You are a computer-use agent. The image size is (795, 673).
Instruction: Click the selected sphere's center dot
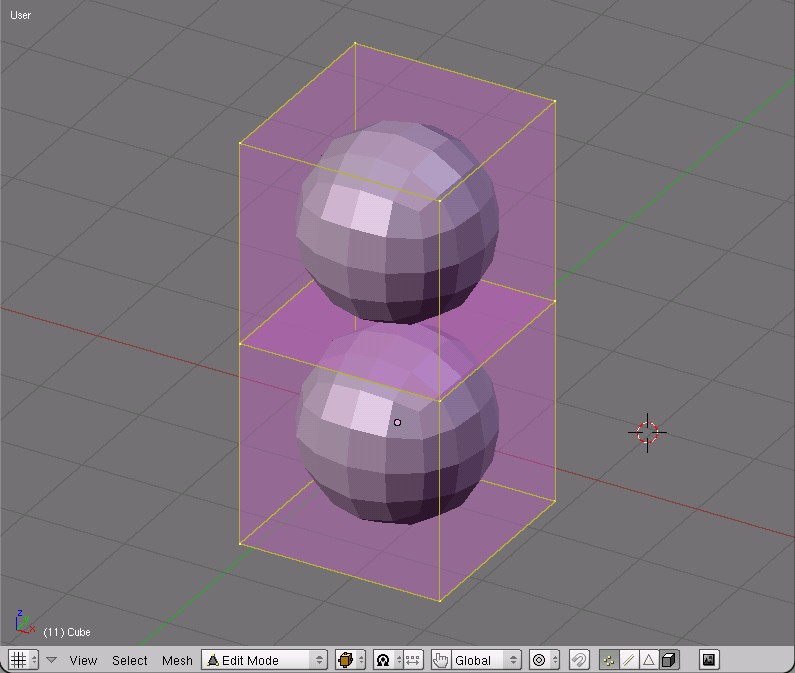point(397,422)
